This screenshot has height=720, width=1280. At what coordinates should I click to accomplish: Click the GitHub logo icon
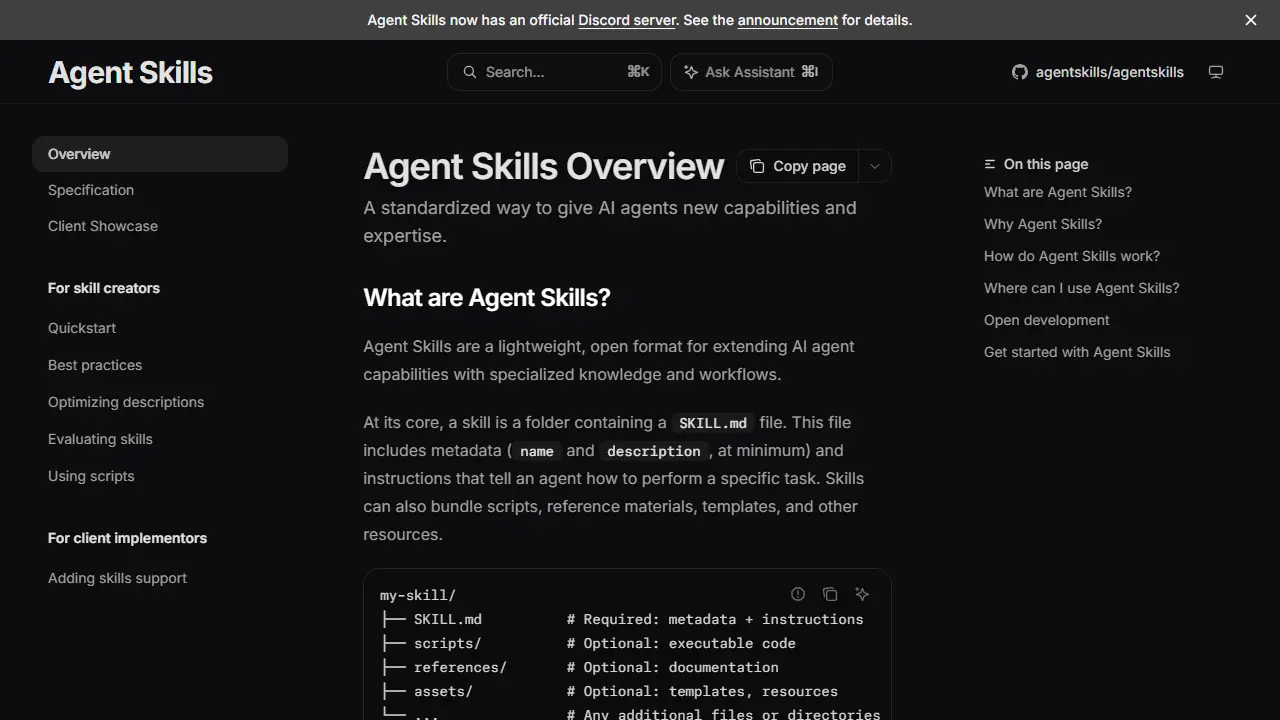click(1020, 72)
